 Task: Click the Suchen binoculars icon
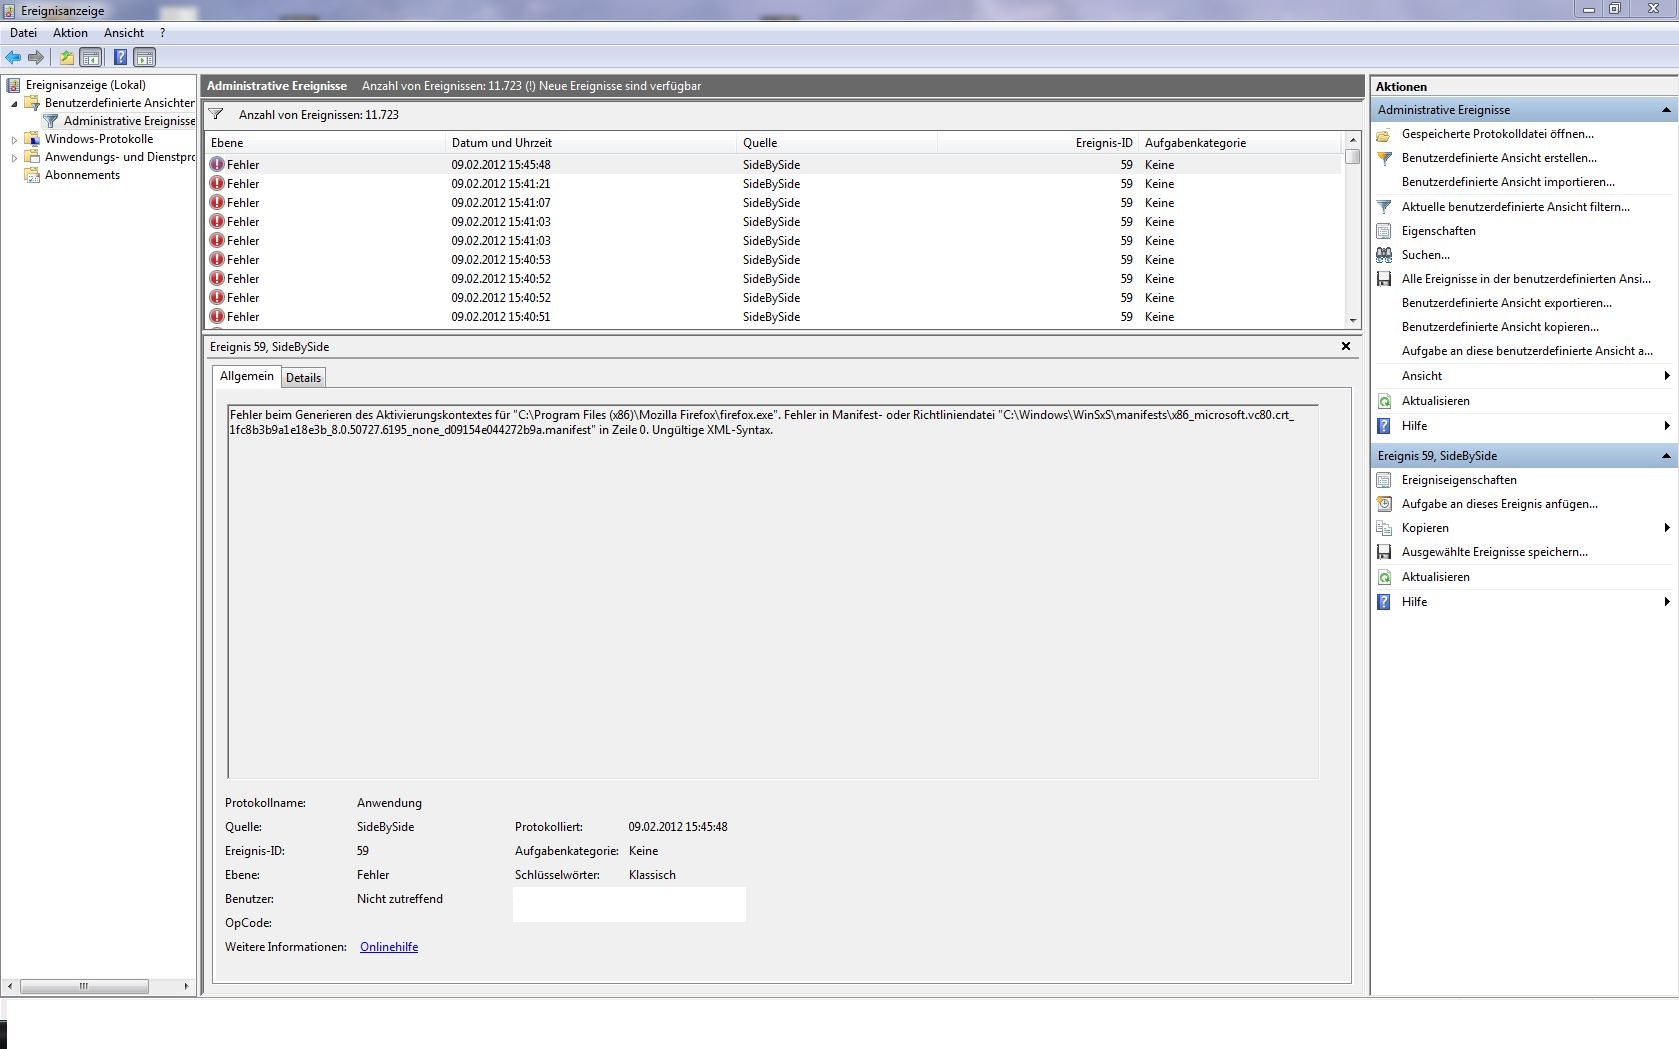1384,255
